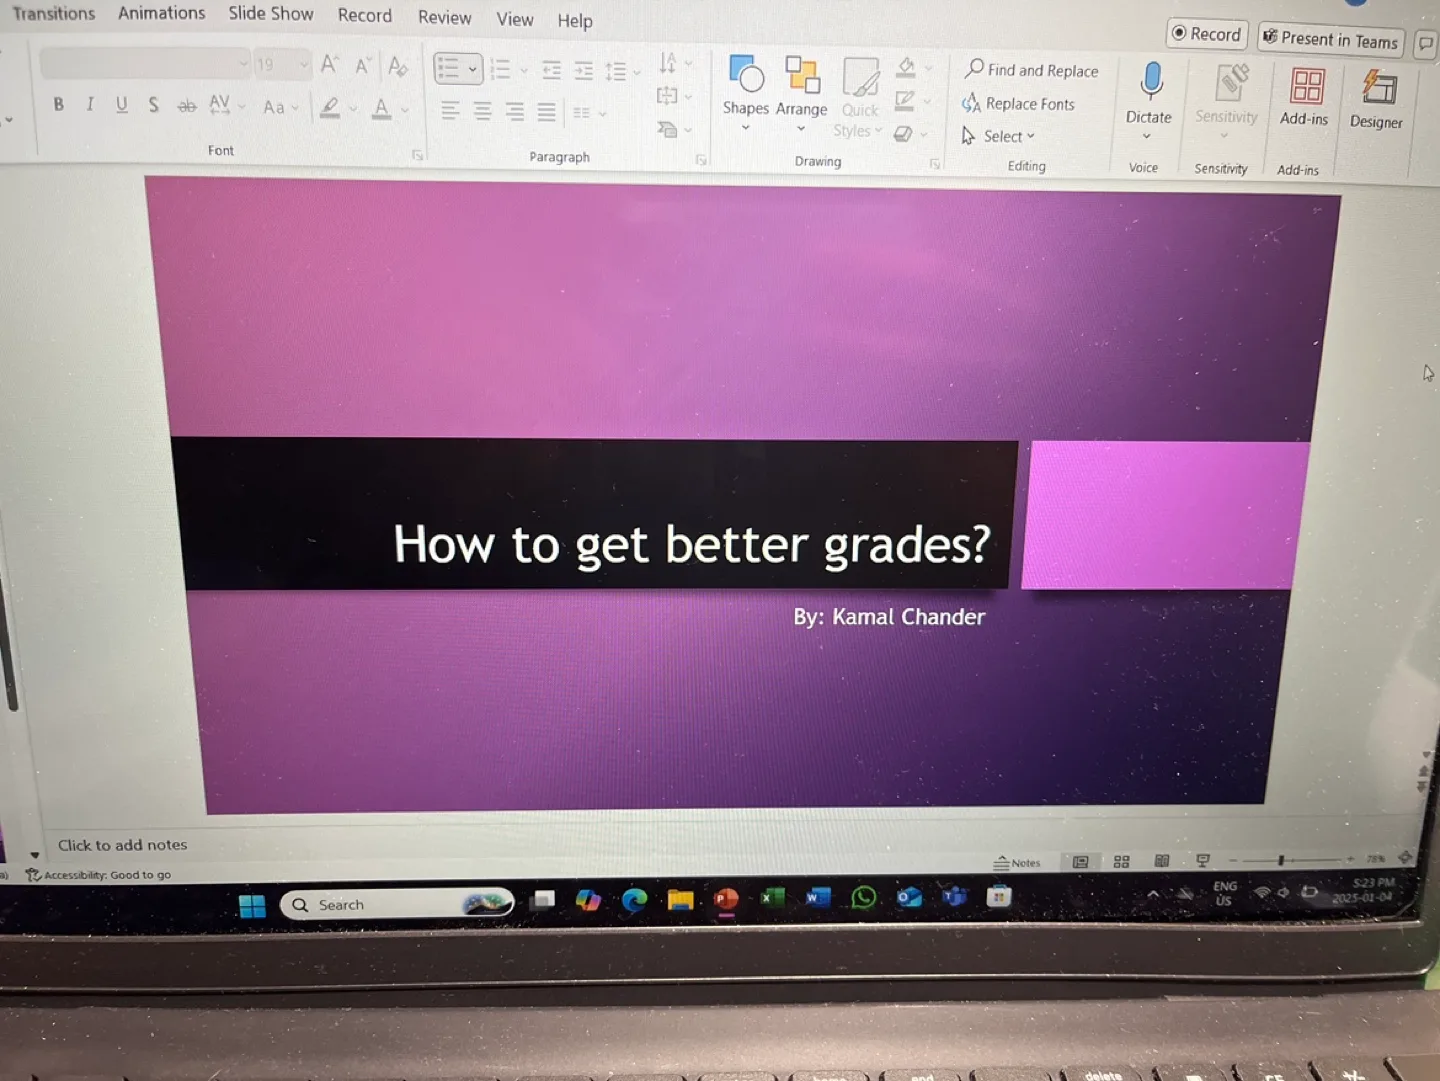The image size is (1440, 1081).
Task: Open Line Spacing options
Action: tap(622, 72)
